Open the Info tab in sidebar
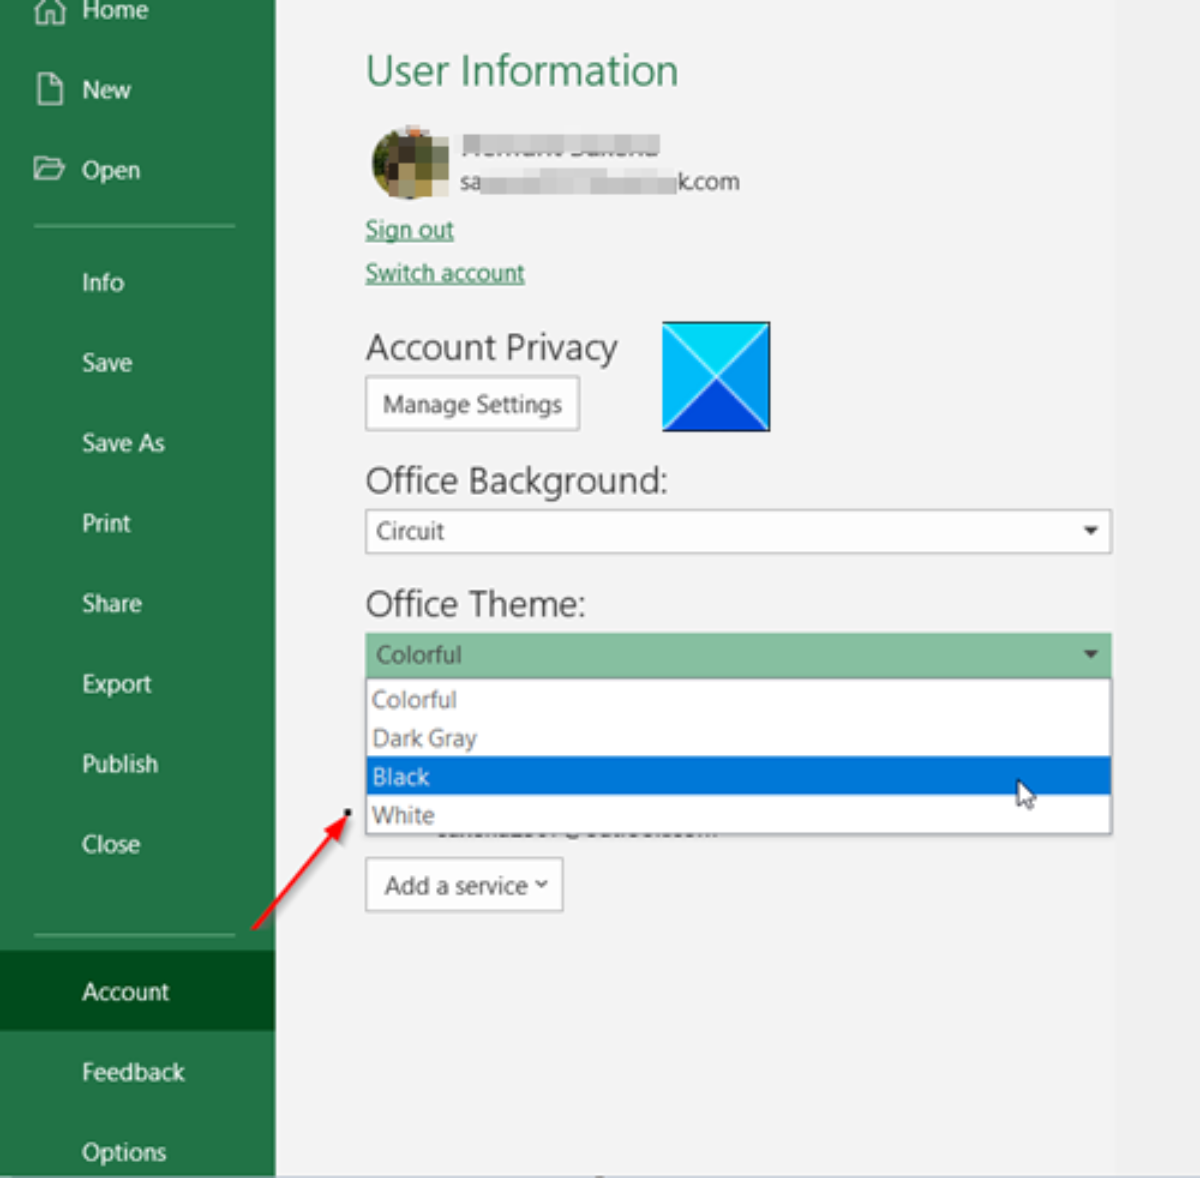 [x=103, y=283]
